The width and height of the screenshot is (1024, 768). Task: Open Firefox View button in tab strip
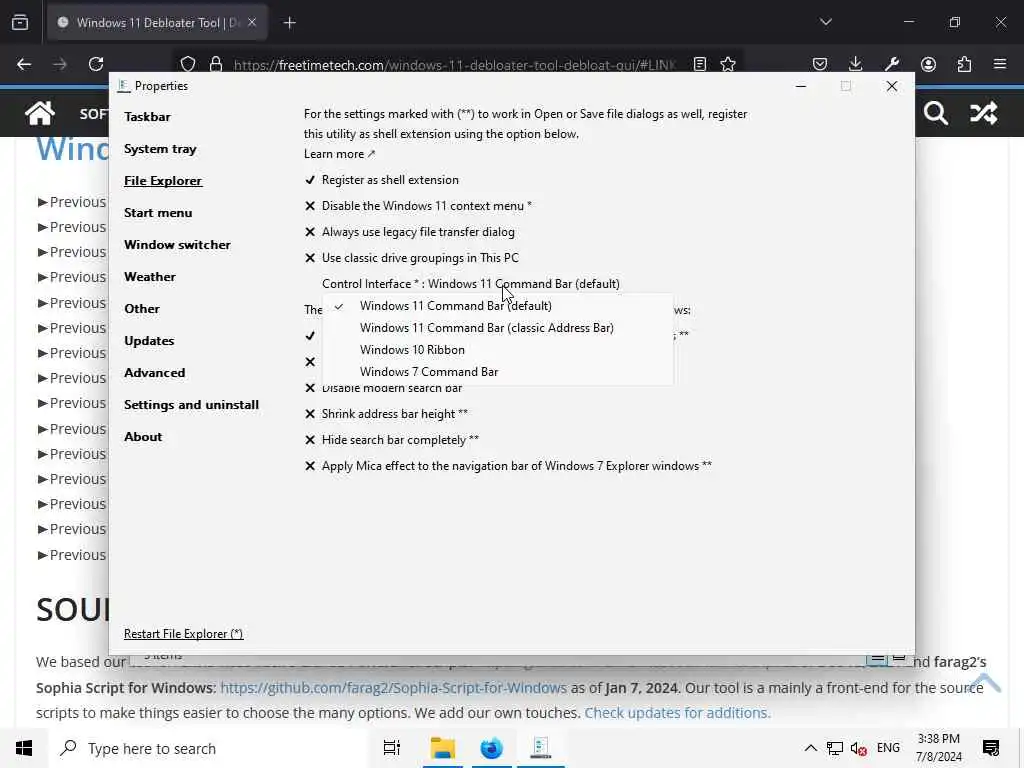(20, 22)
